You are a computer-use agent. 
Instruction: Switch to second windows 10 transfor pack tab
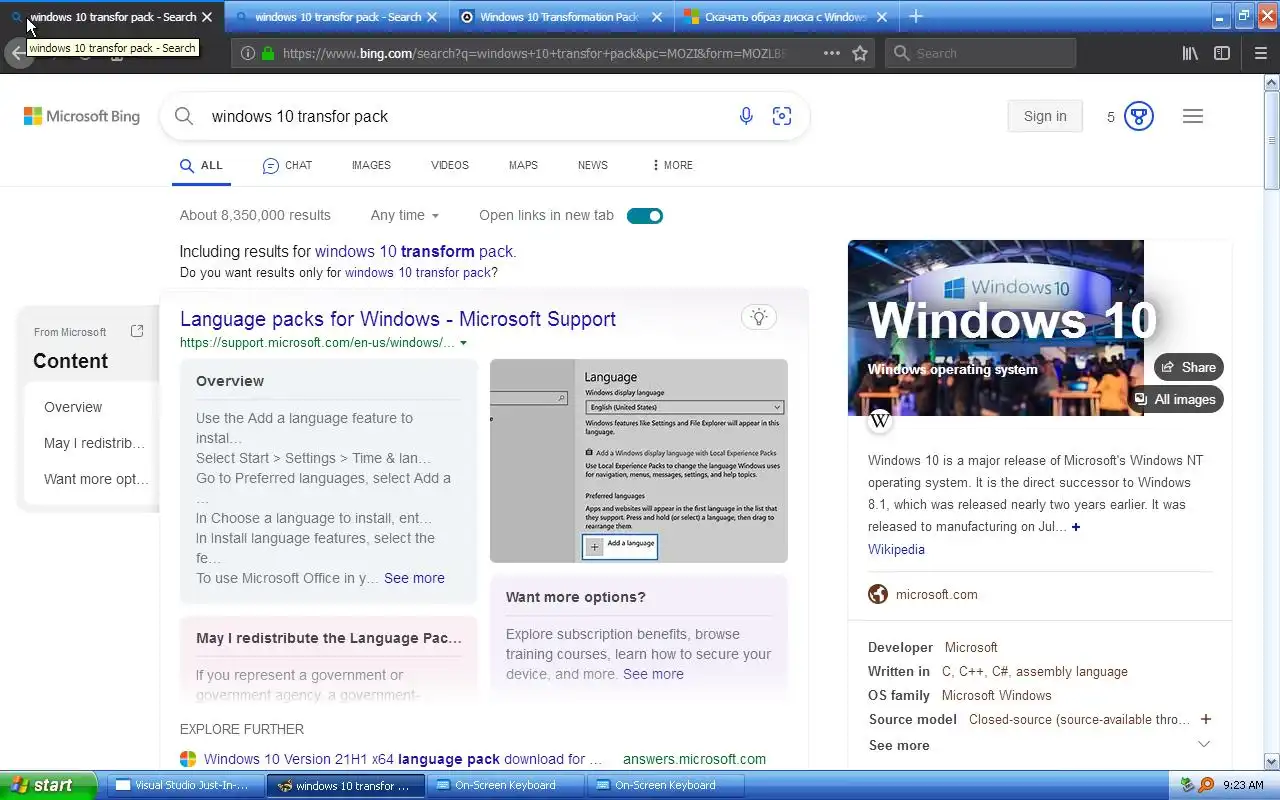tap(337, 17)
